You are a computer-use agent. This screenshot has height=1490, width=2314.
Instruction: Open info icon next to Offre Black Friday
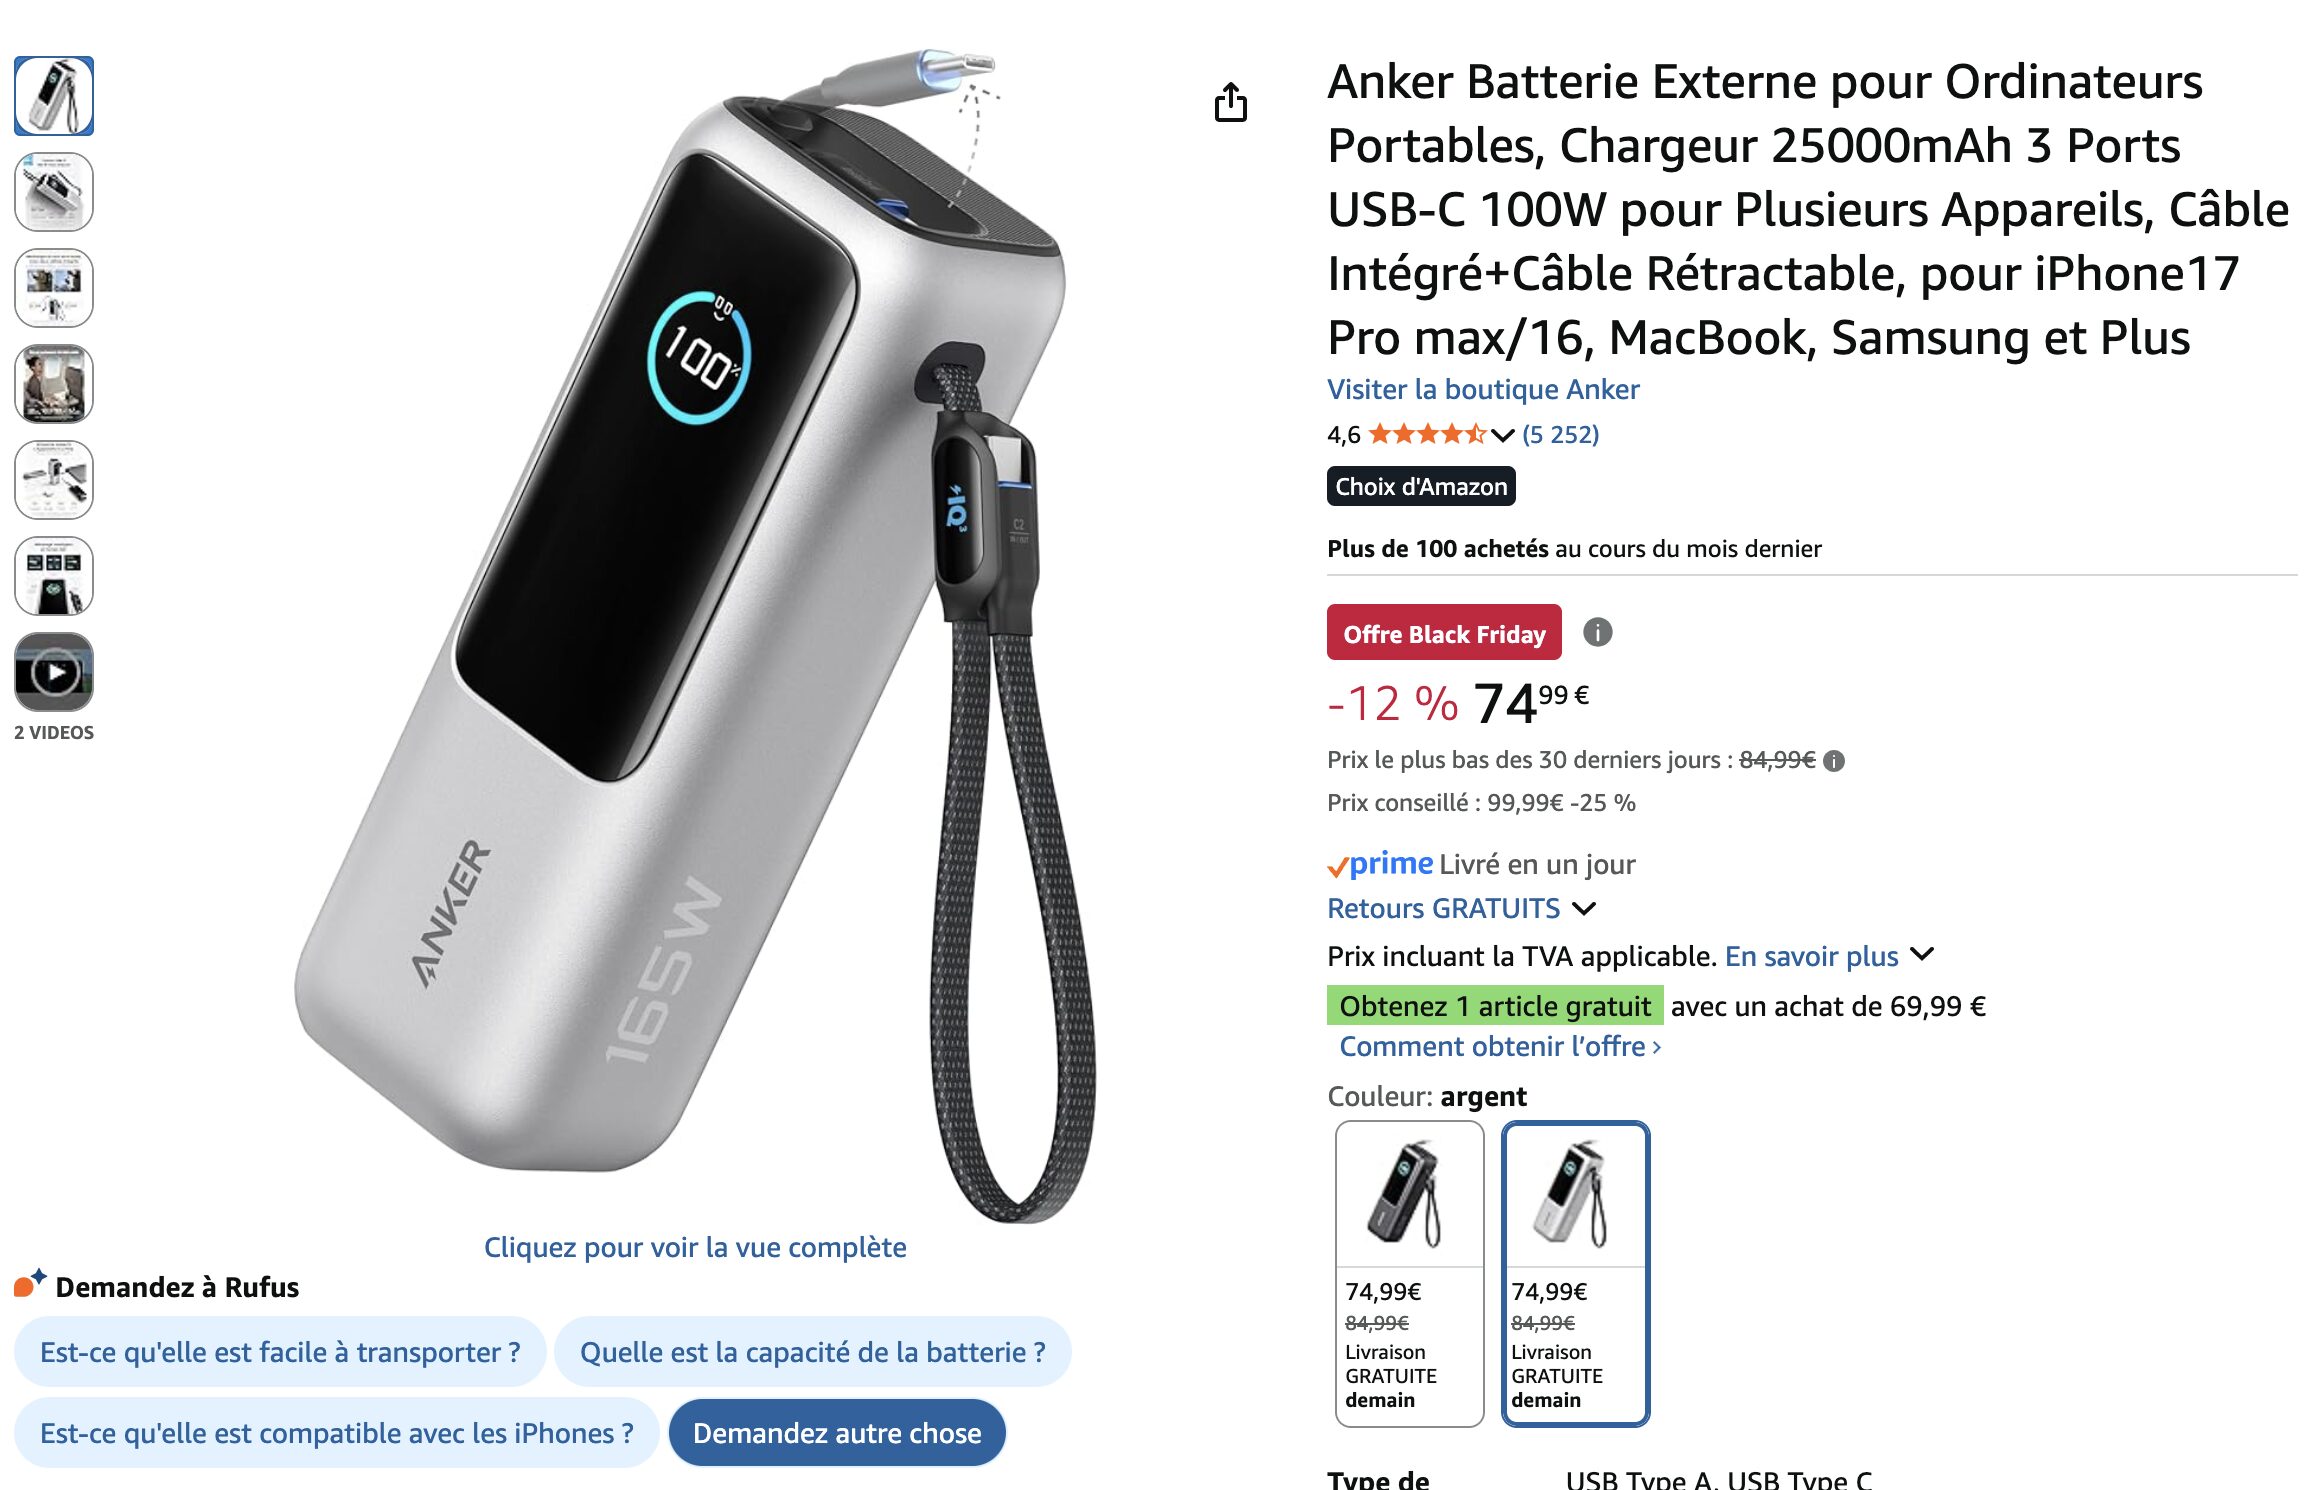1597,632
